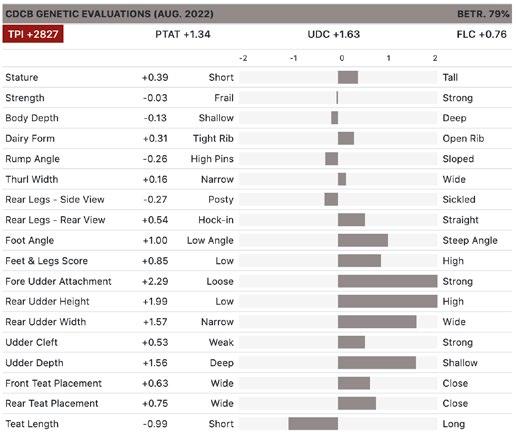
Task: Select the Rear Legs - Side View label
Action: point(55,199)
